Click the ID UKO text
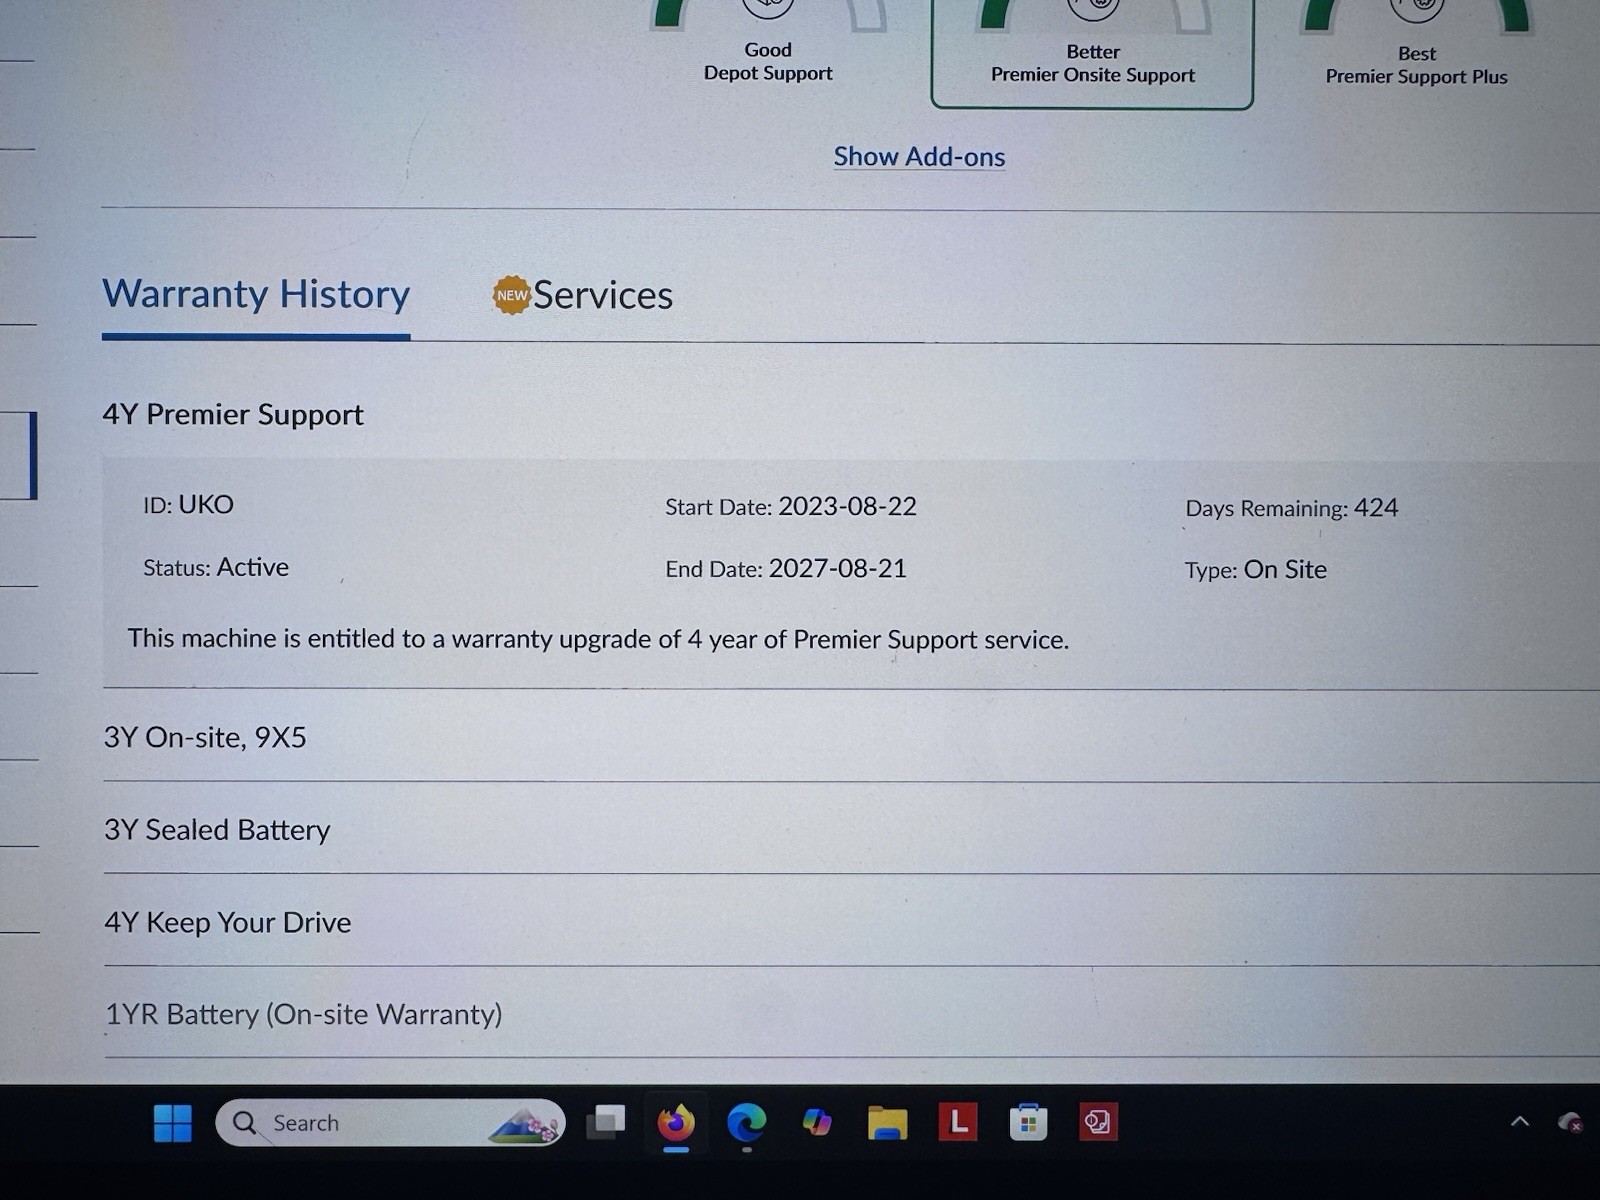Viewport: 1600px width, 1200px height. 188,504
